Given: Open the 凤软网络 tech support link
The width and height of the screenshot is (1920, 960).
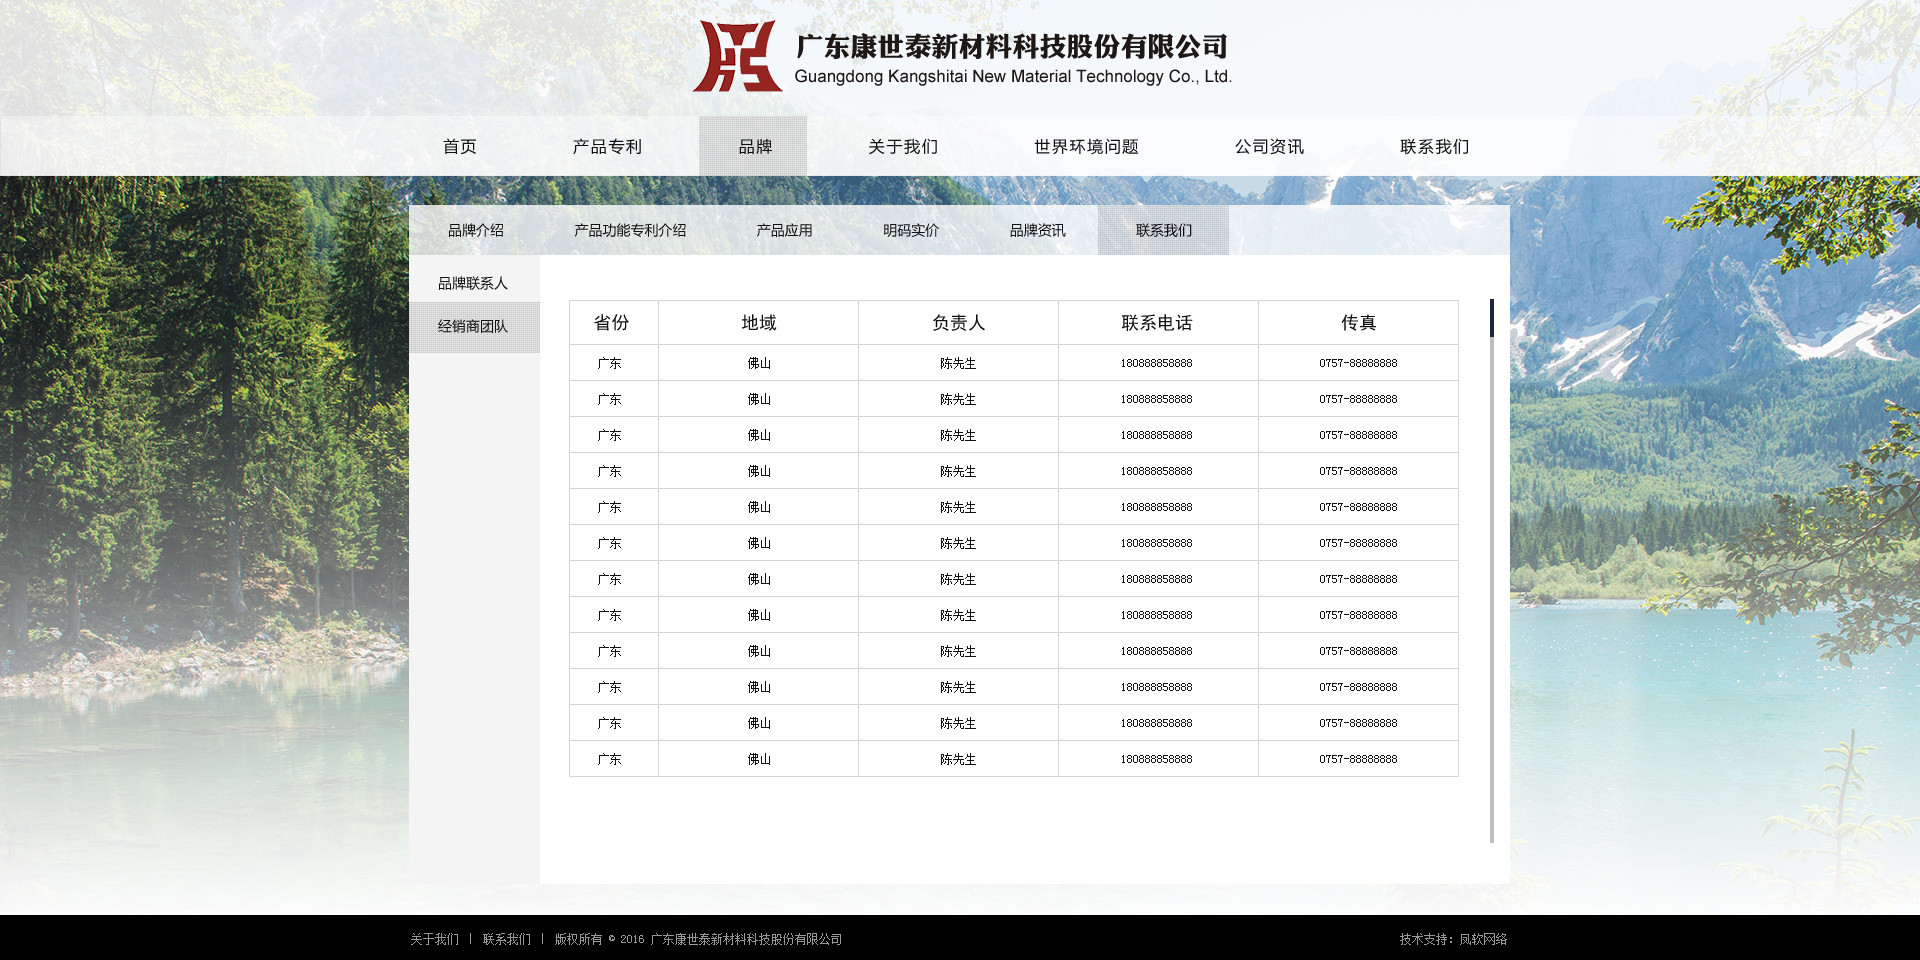Looking at the screenshot, I should pyautogui.click(x=1482, y=940).
